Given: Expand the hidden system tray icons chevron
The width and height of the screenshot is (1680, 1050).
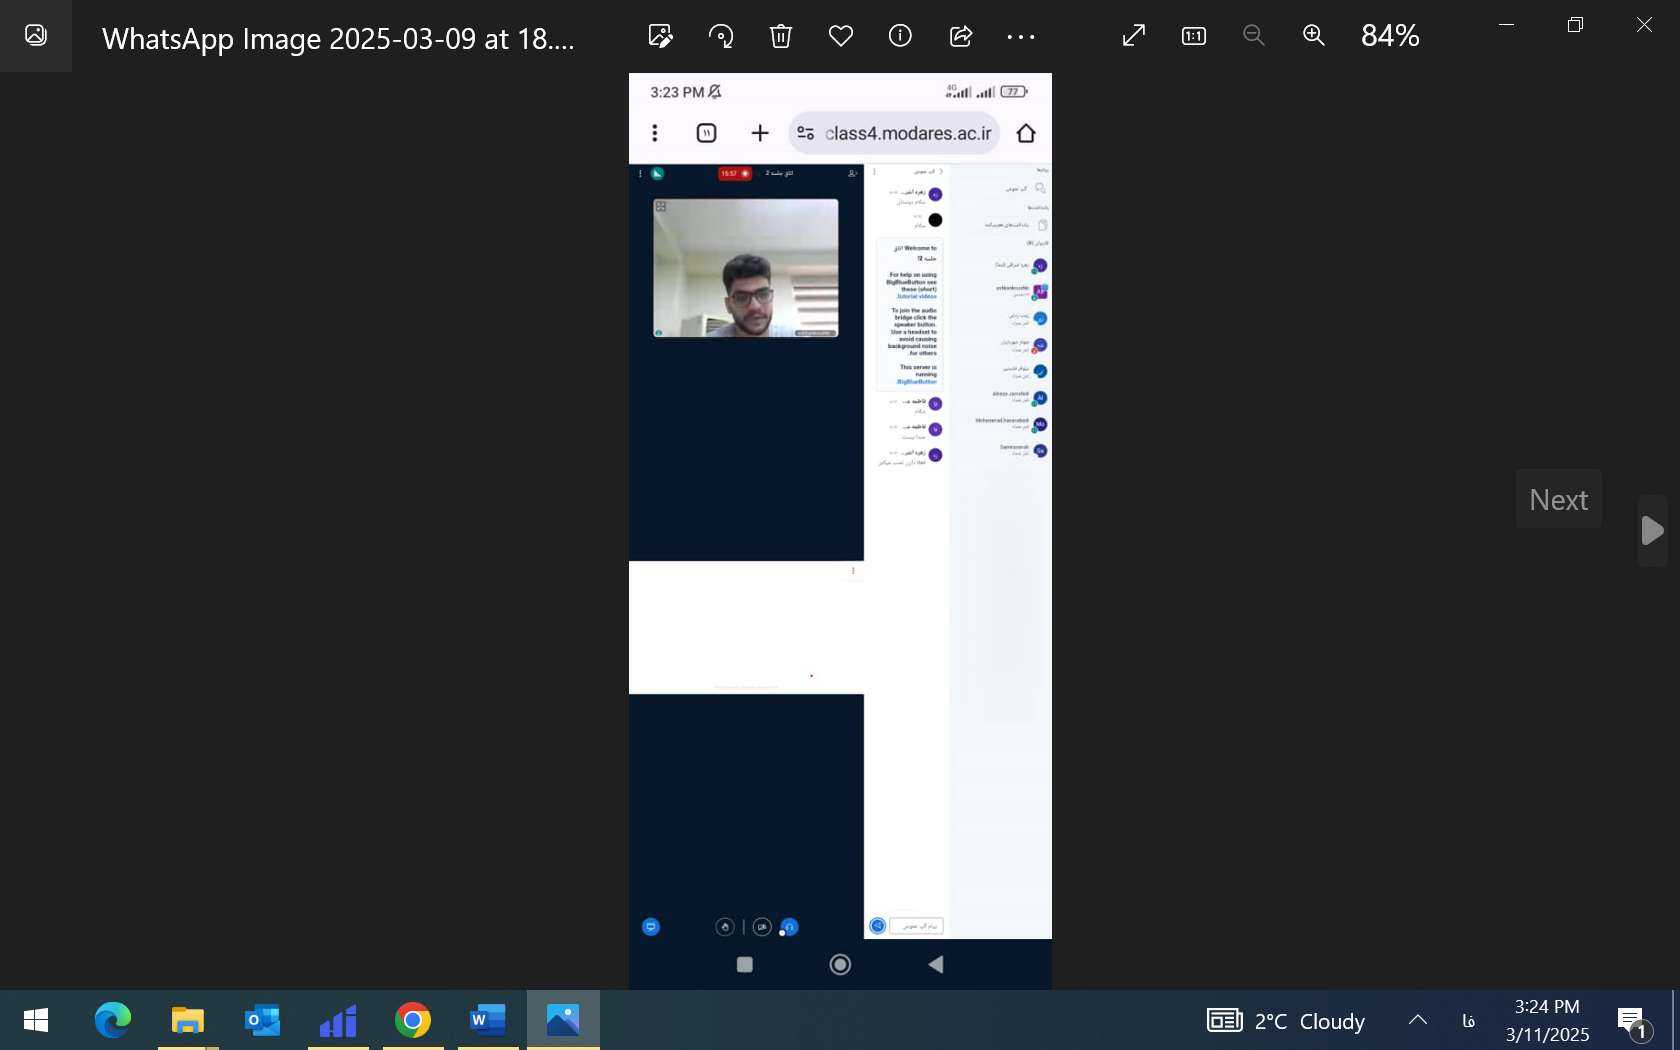Looking at the screenshot, I should 1418,1020.
